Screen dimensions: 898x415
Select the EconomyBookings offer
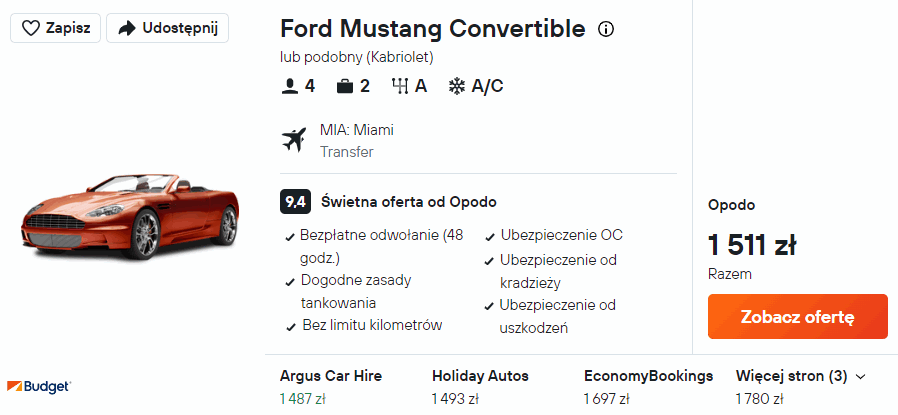coord(648,387)
